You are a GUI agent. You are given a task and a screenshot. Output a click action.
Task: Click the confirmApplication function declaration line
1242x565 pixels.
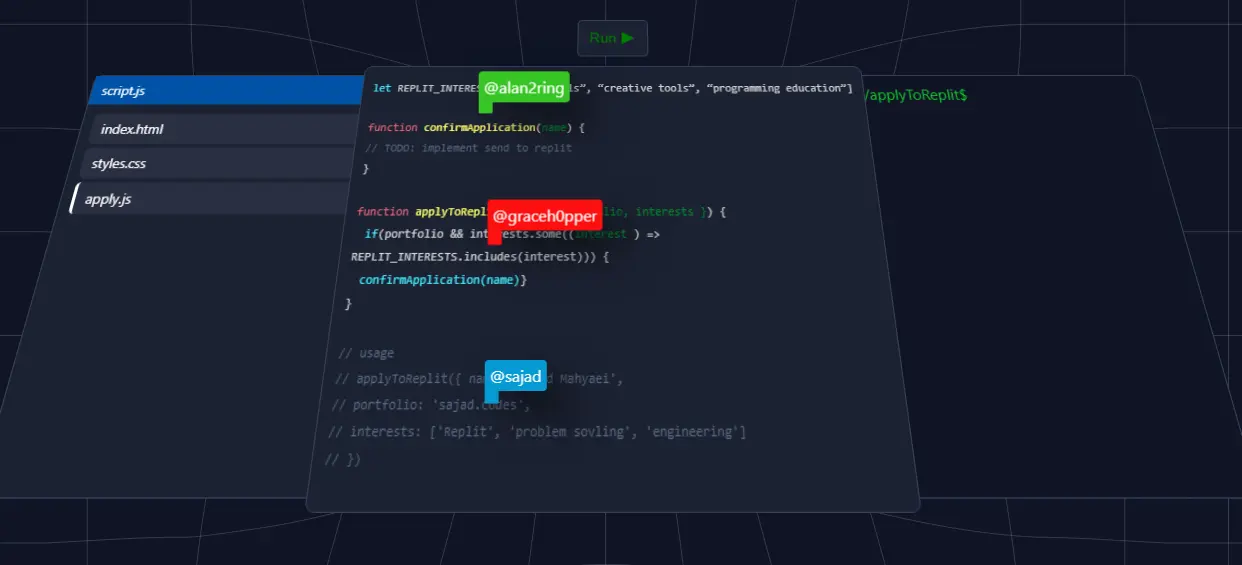tap(476, 128)
